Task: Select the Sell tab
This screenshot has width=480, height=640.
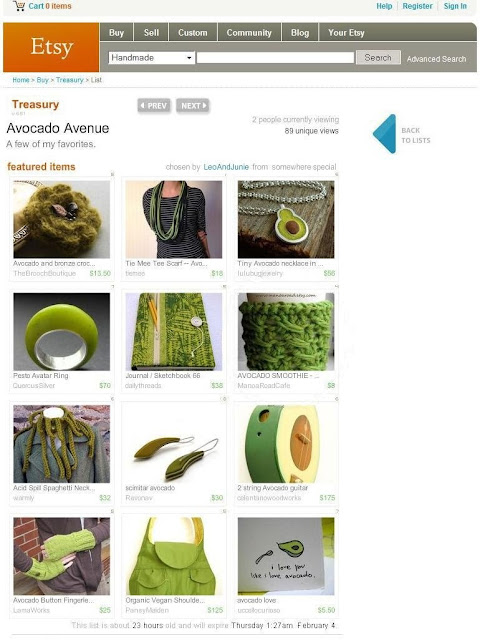Action: 151,33
